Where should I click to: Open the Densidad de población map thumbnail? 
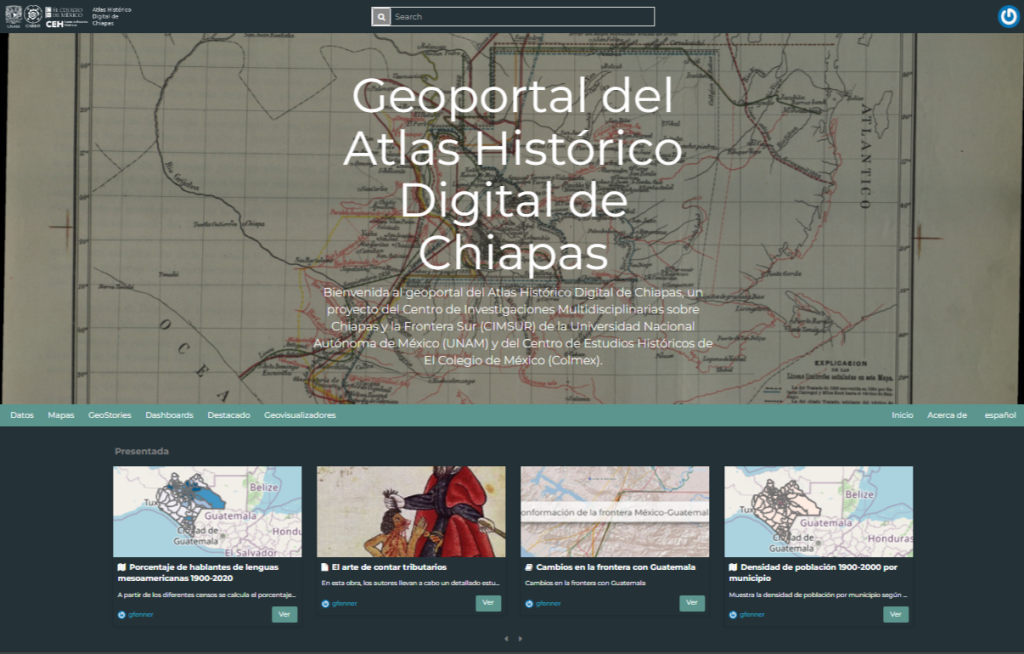(x=819, y=512)
